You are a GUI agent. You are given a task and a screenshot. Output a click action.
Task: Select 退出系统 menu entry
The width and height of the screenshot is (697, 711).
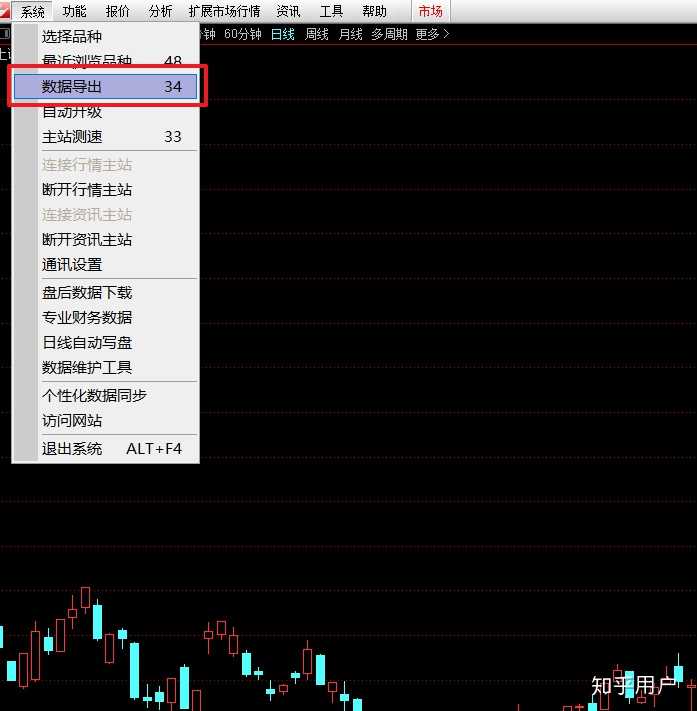pos(105,448)
